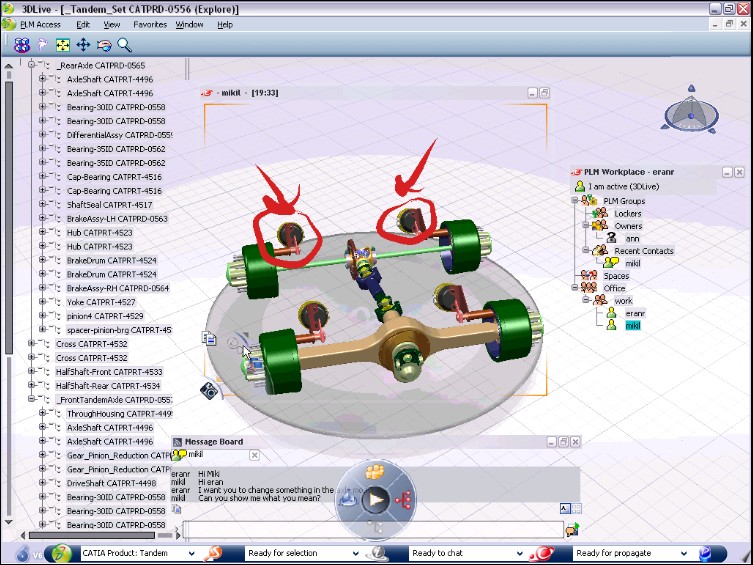753x565 pixels.
Task: Select ShaftSeal CATPRT-4517 in tree
Action: 109,204
